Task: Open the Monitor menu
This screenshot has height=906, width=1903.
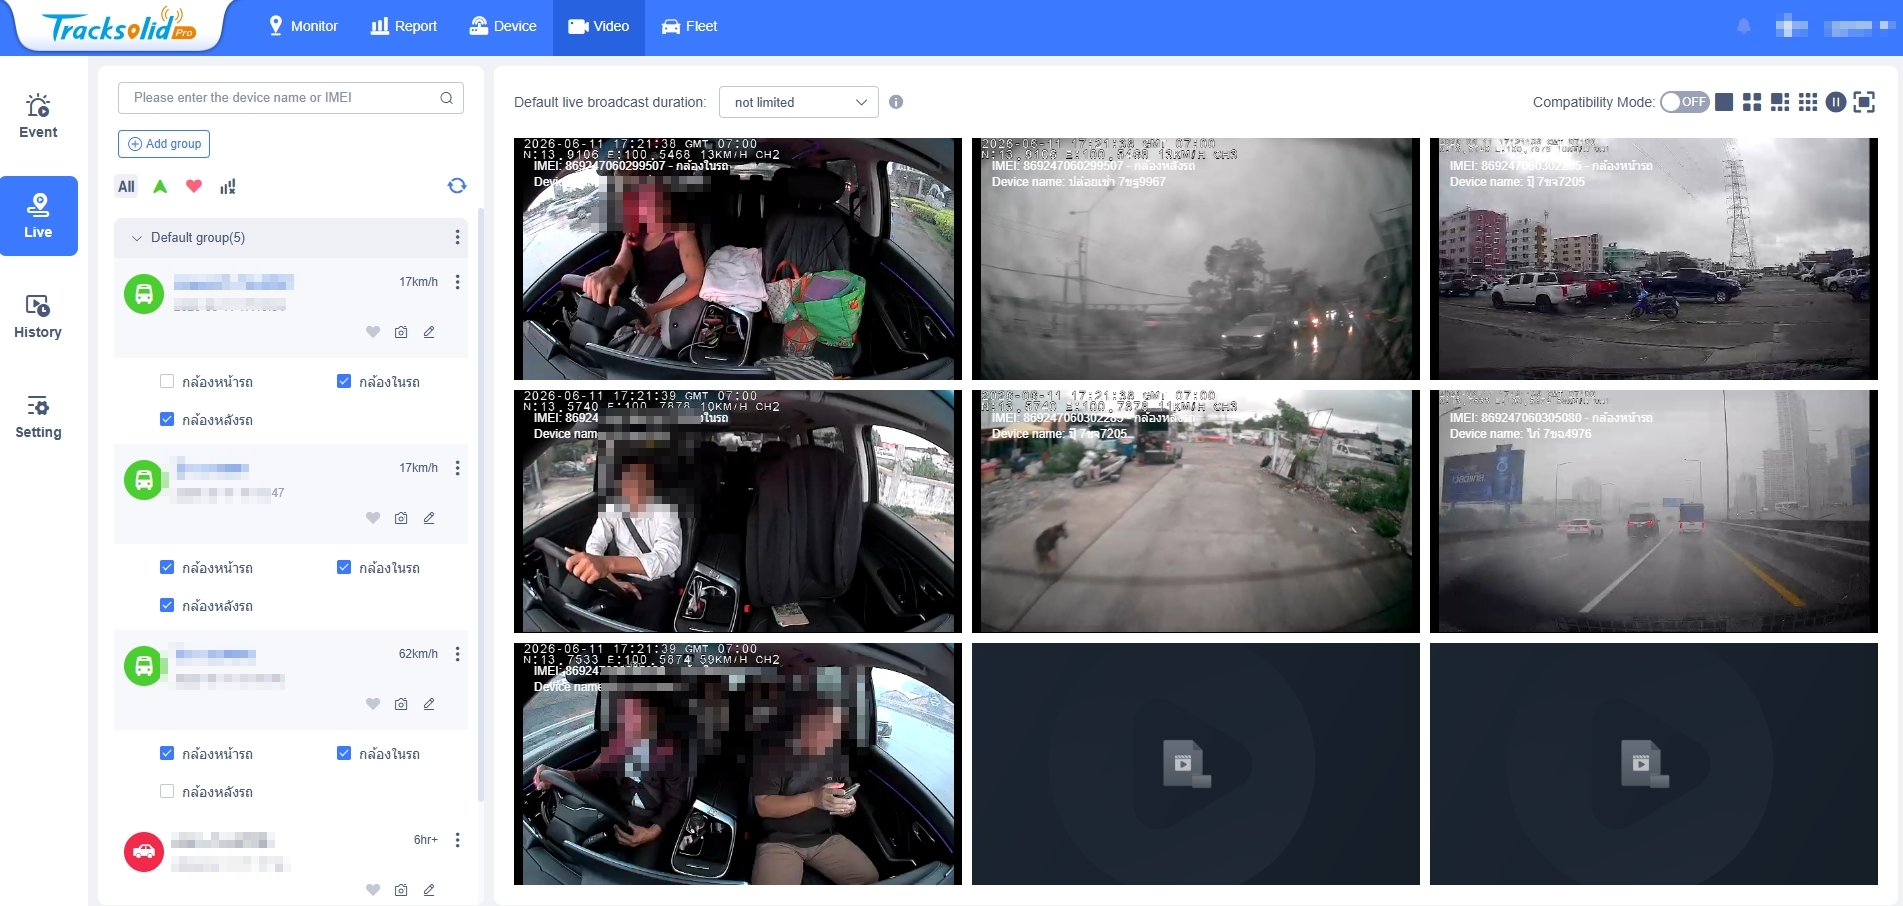Action: click(303, 26)
